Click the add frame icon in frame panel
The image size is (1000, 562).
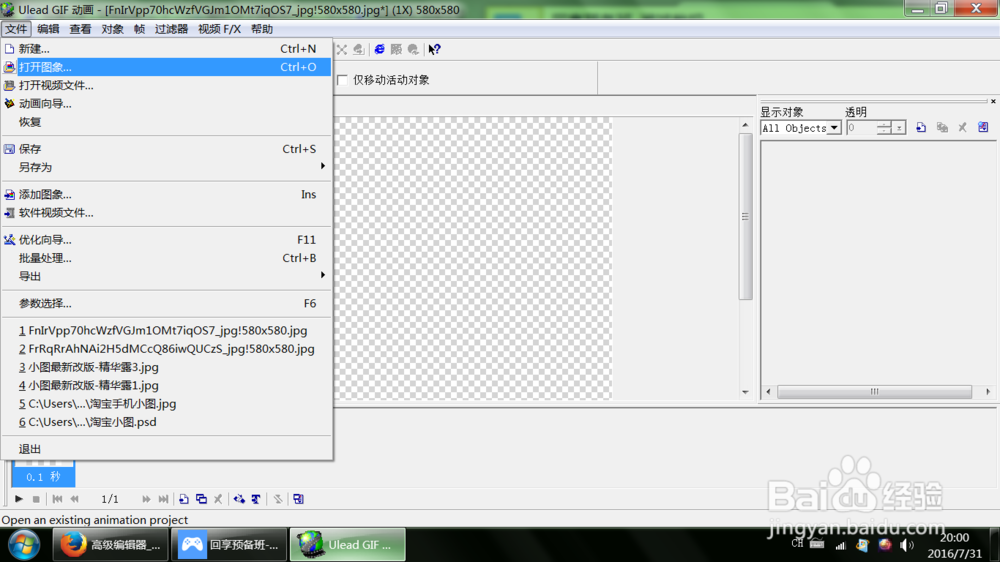coord(184,499)
